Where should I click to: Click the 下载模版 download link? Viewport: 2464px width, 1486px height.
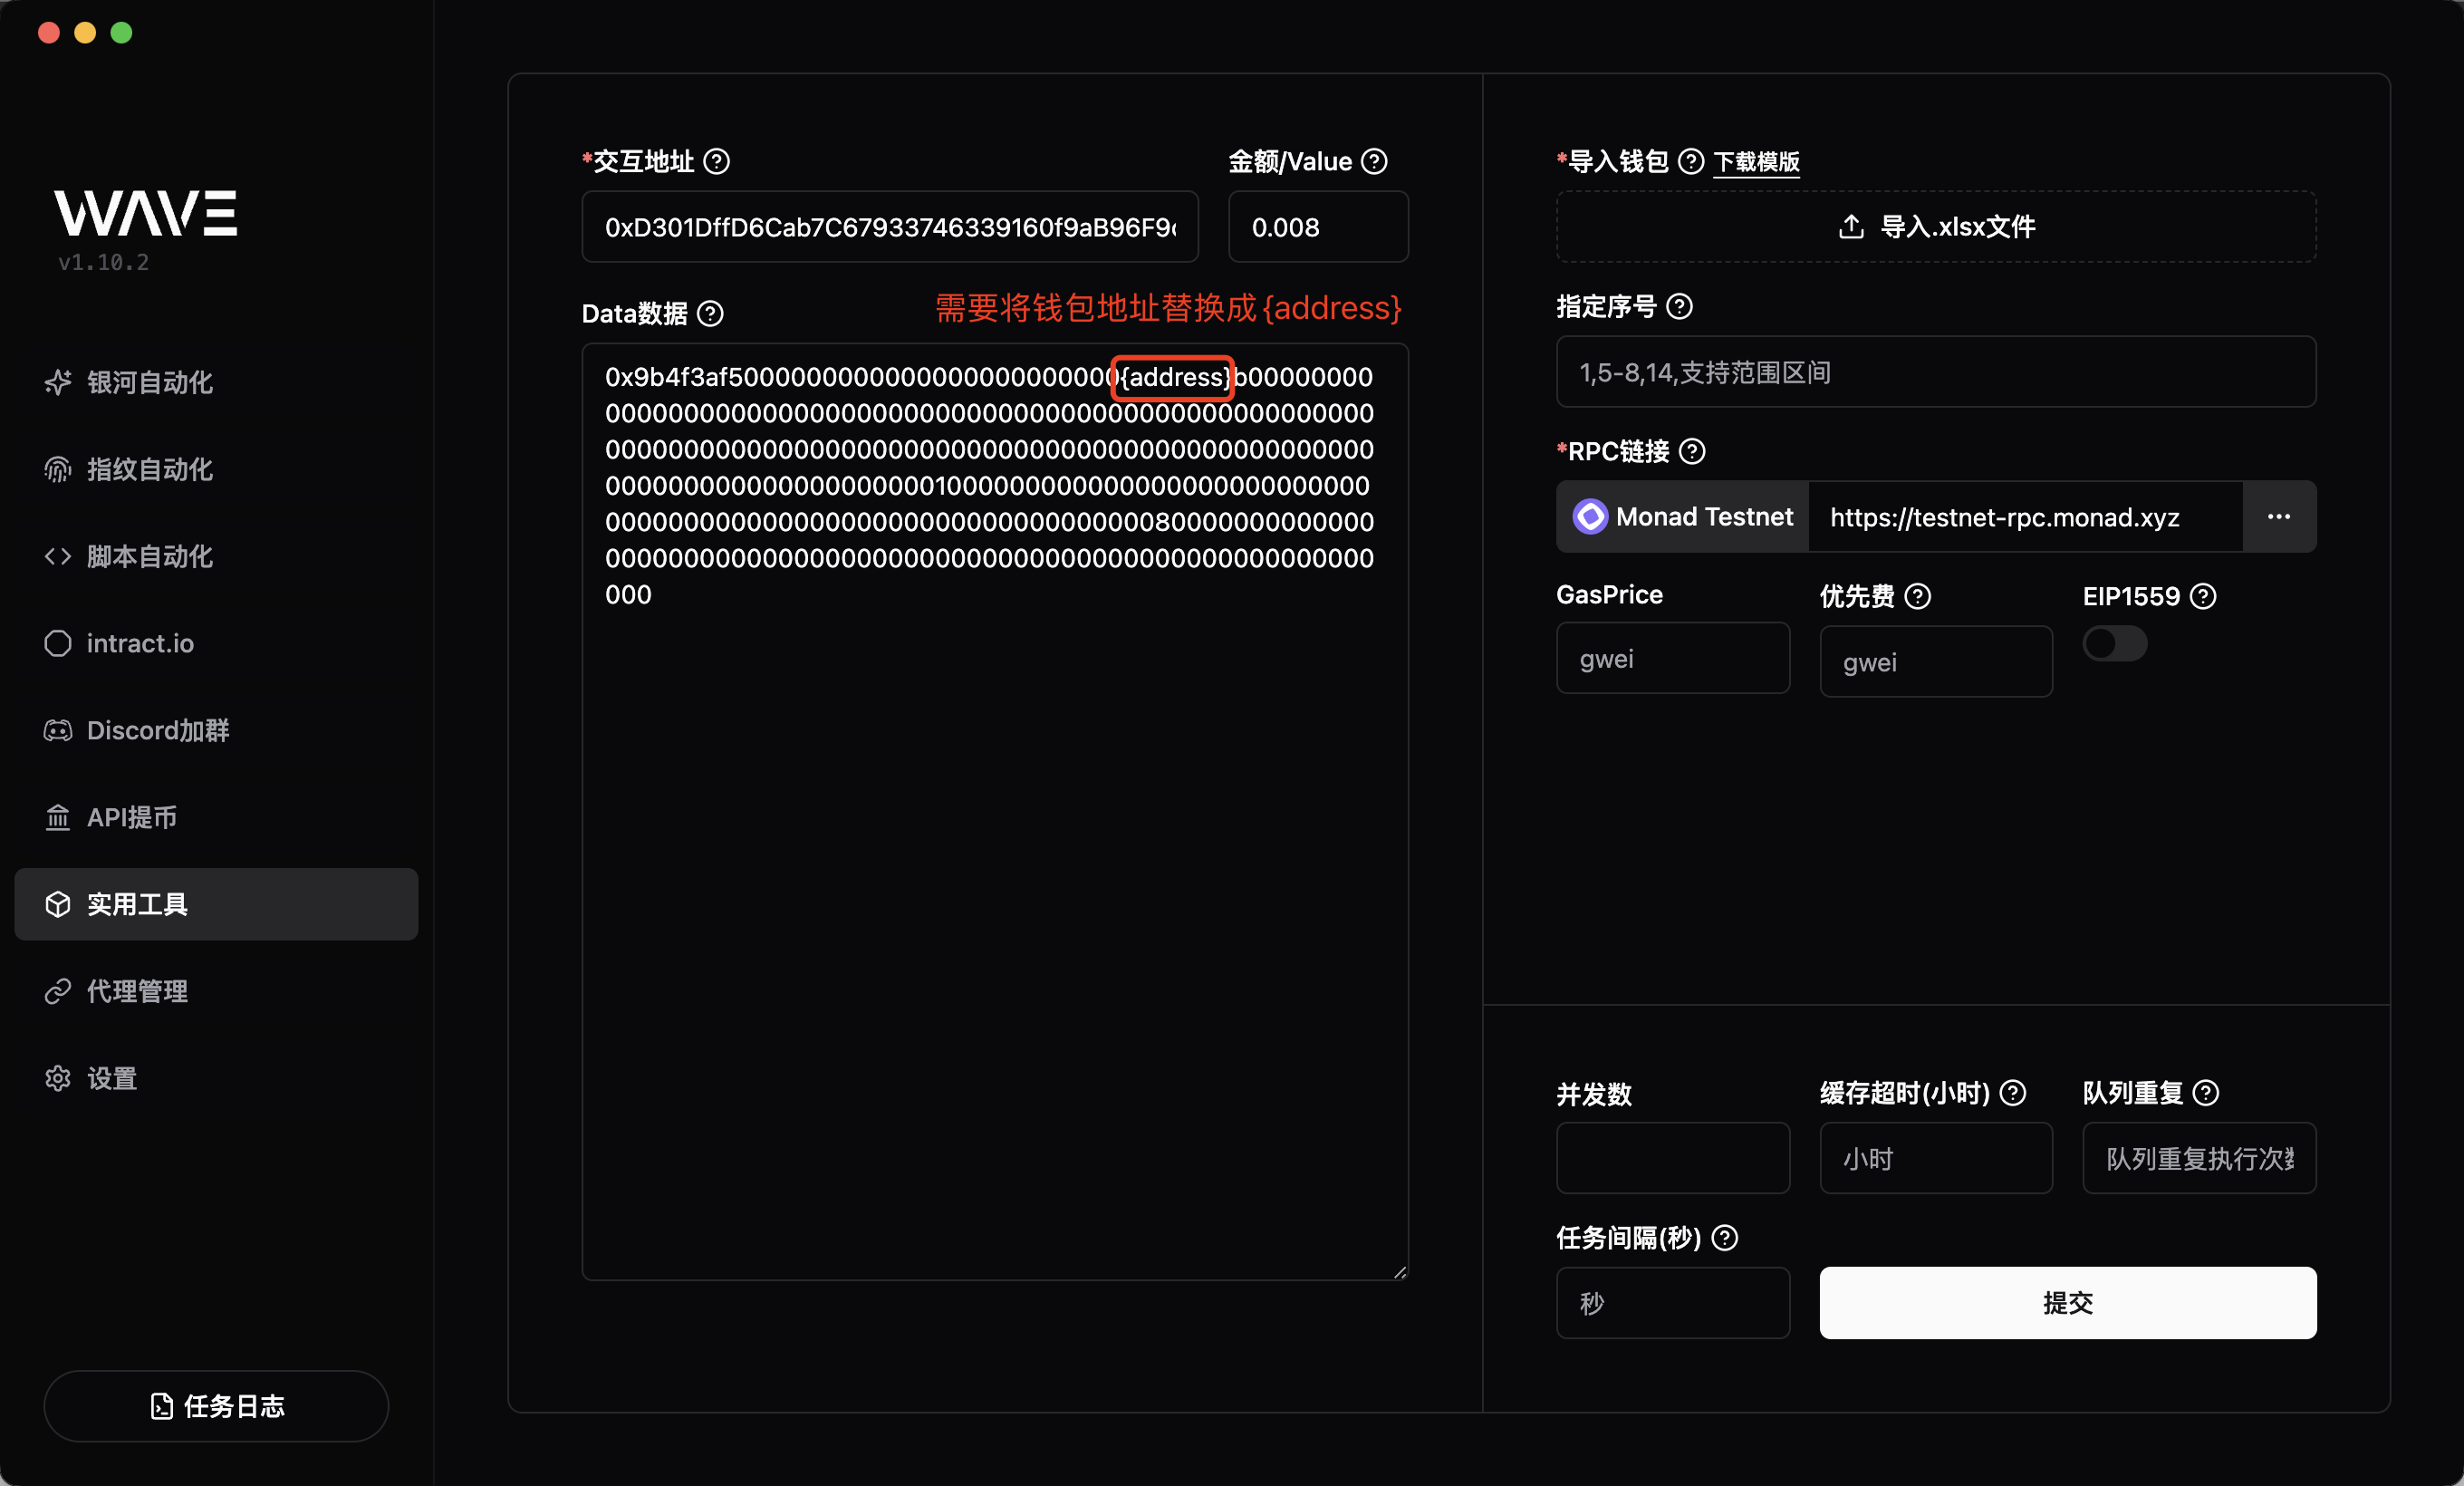1756,162
